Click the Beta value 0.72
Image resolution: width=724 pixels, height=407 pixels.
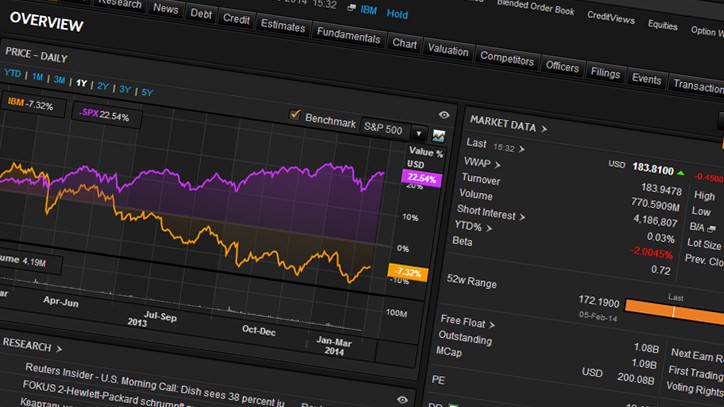pos(661,270)
